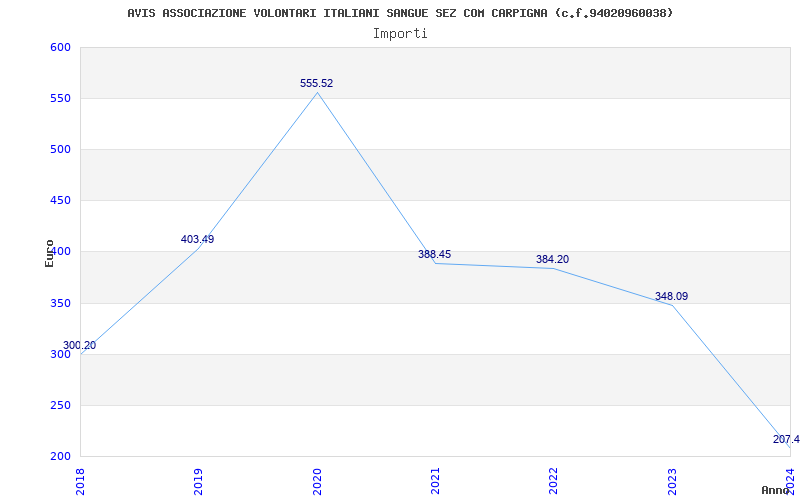Click the 'Euro' y-axis title
This screenshot has height=500, width=800.
(x=49, y=253)
